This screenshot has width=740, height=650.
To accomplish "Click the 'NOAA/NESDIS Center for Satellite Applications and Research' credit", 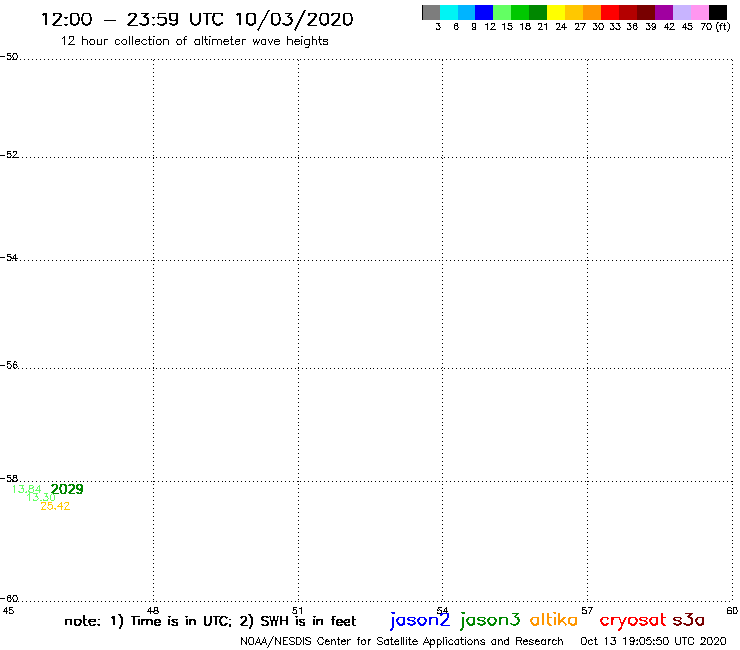I will 402,641.
